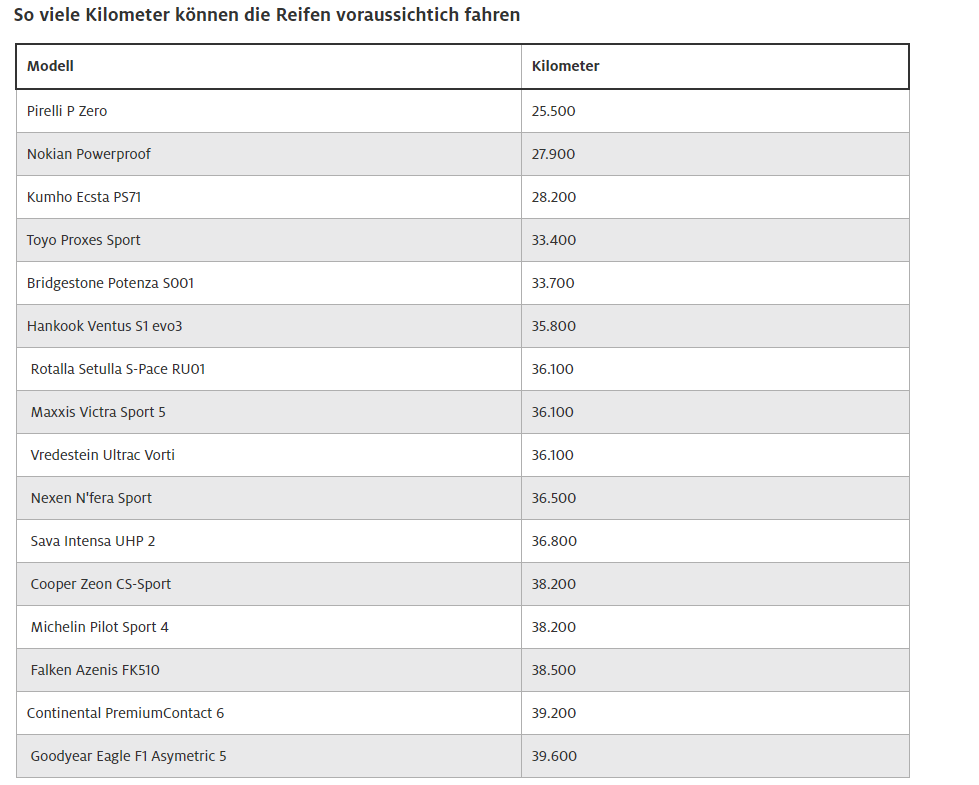The height and width of the screenshot is (785, 979).
Task: Click the 25.500 kilometer value
Action: click(554, 111)
